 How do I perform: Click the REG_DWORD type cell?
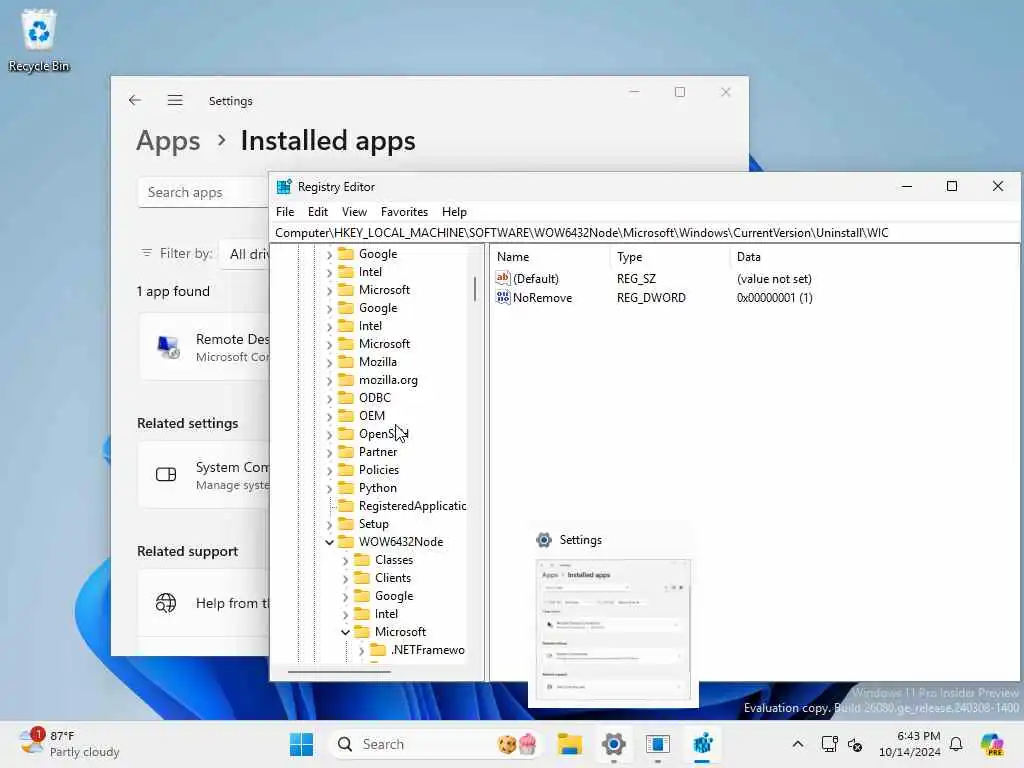[651, 297]
